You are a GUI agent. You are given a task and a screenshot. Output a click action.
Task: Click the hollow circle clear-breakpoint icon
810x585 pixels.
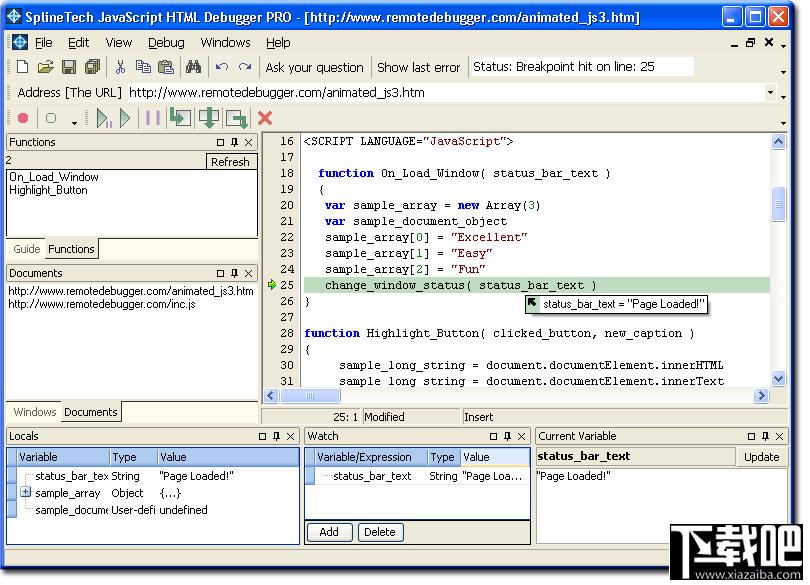point(51,118)
